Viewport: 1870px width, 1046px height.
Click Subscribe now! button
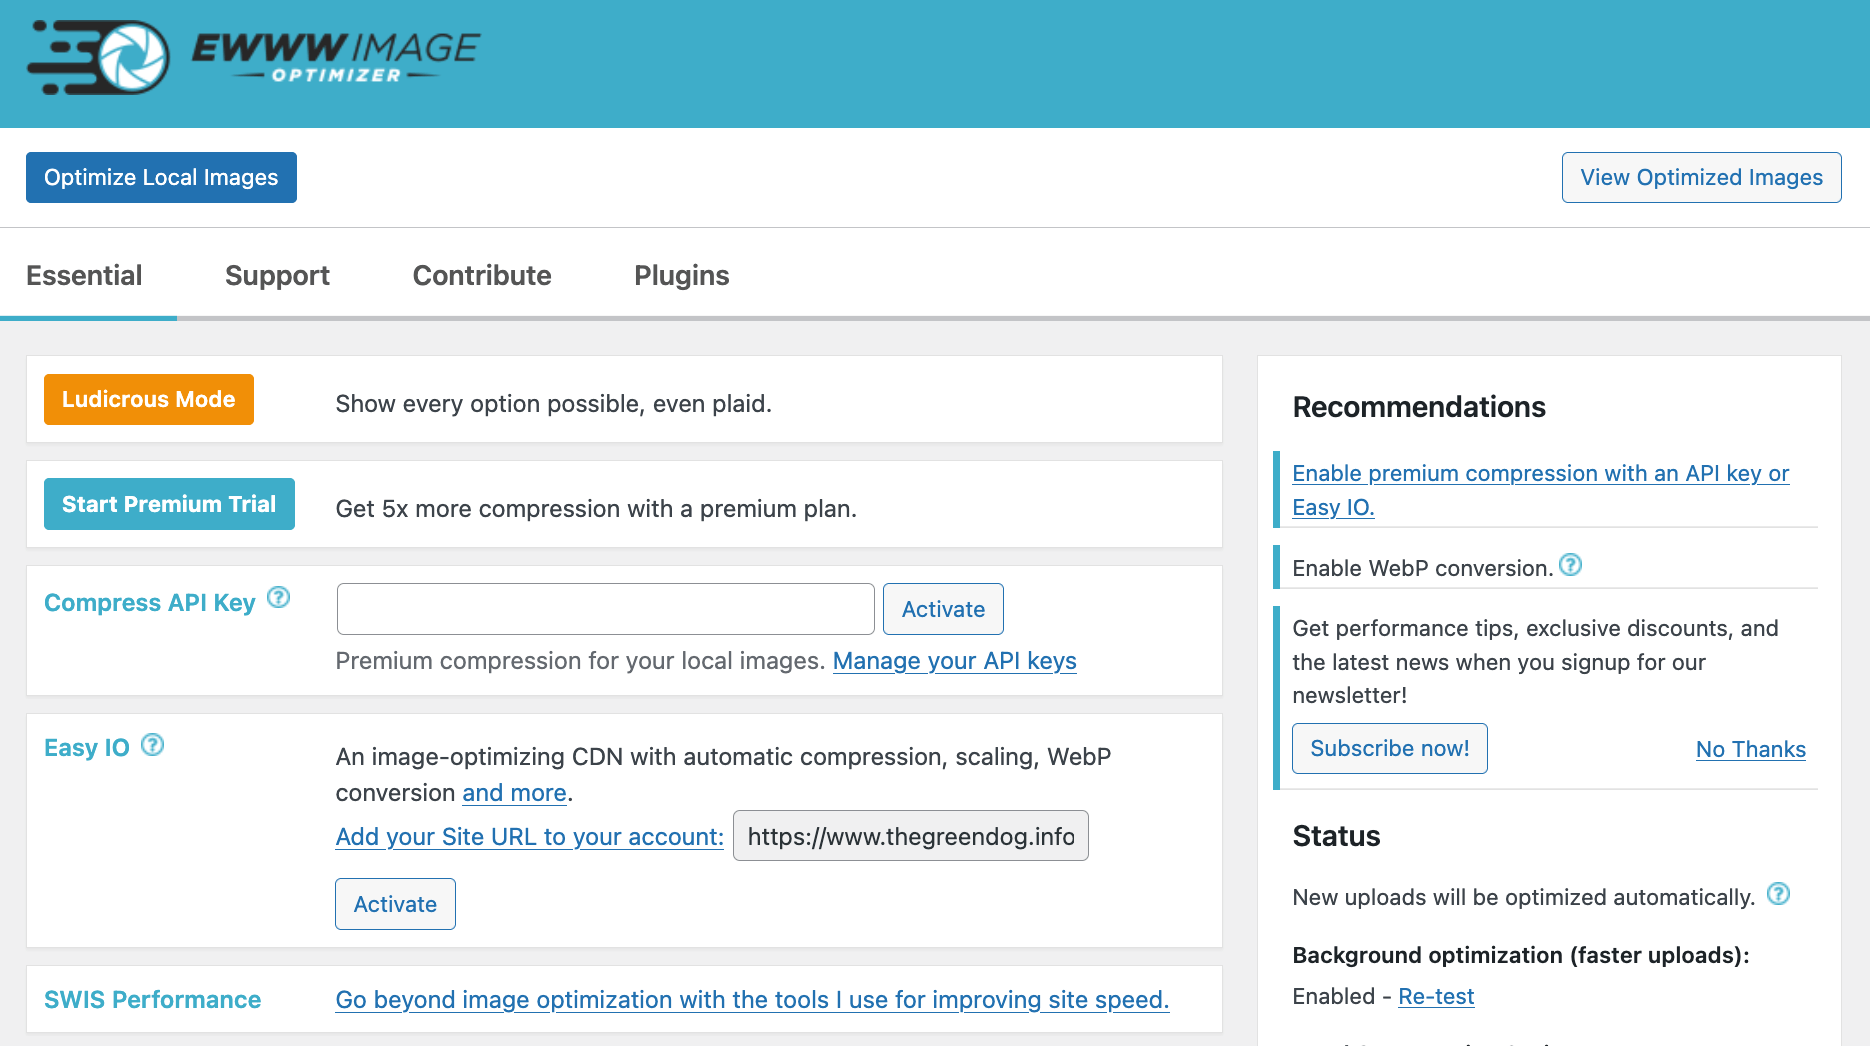[x=1389, y=749]
